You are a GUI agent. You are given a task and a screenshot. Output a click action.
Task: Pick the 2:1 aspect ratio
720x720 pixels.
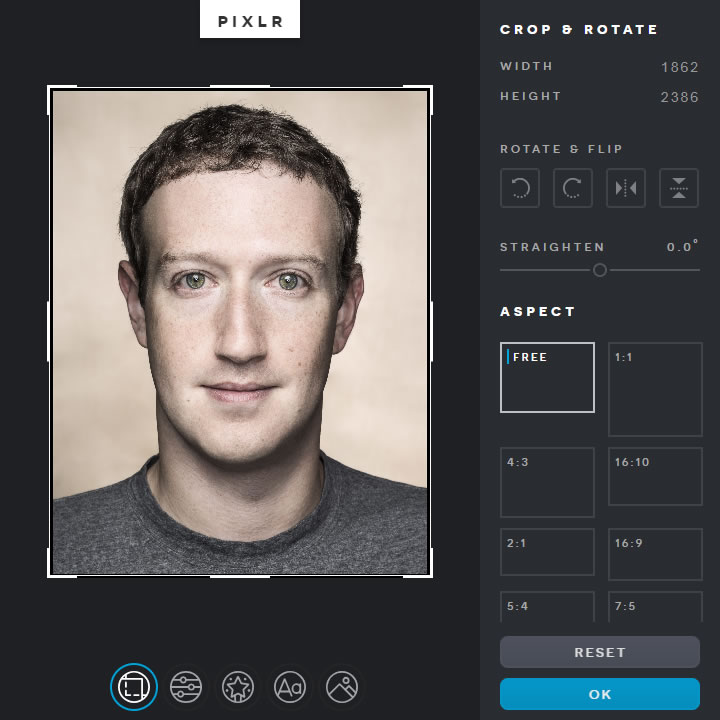coord(547,551)
